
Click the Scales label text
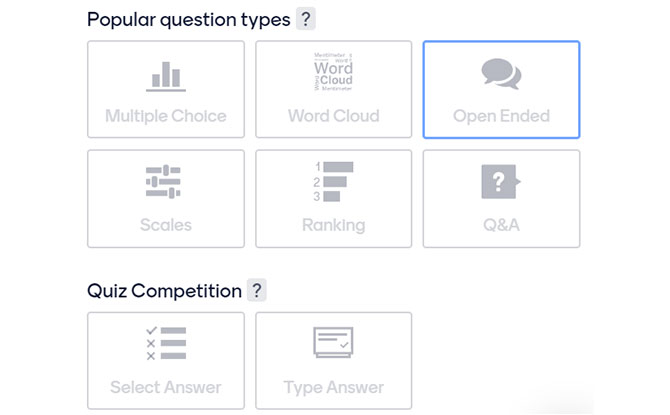166,225
